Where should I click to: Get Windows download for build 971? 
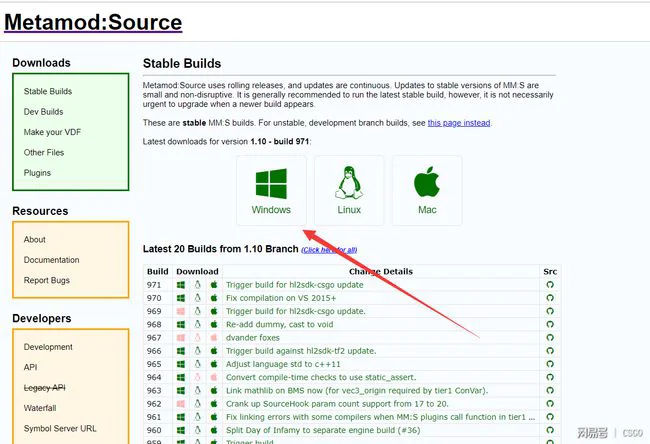coord(181,285)
